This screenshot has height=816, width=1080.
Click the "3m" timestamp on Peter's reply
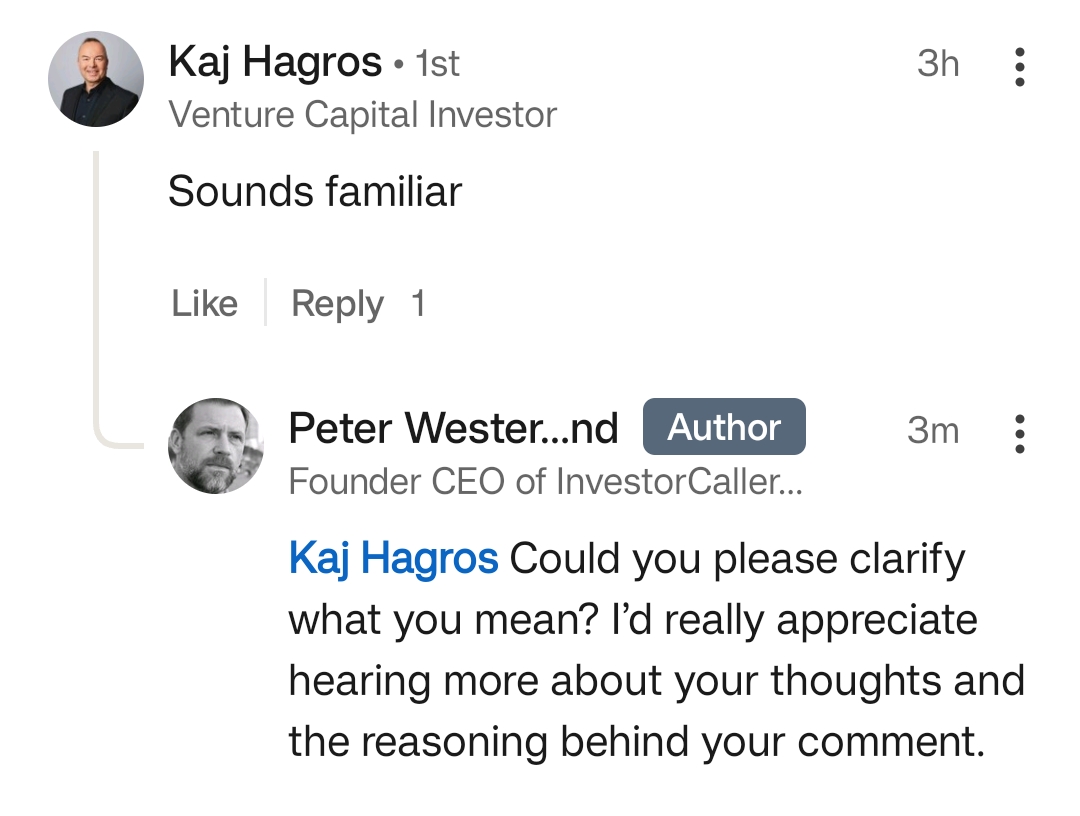pos(932,431)
